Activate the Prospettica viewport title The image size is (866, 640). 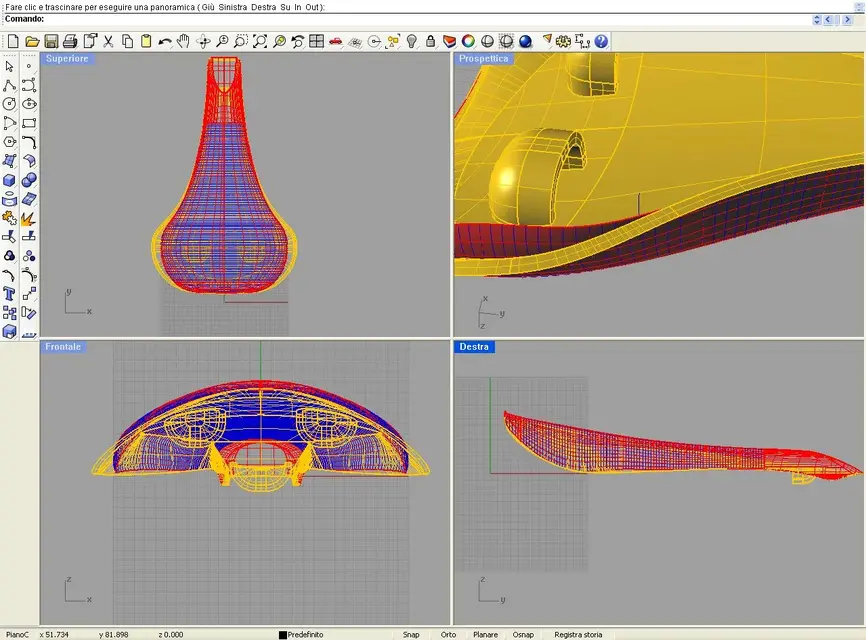click(484, 59)
